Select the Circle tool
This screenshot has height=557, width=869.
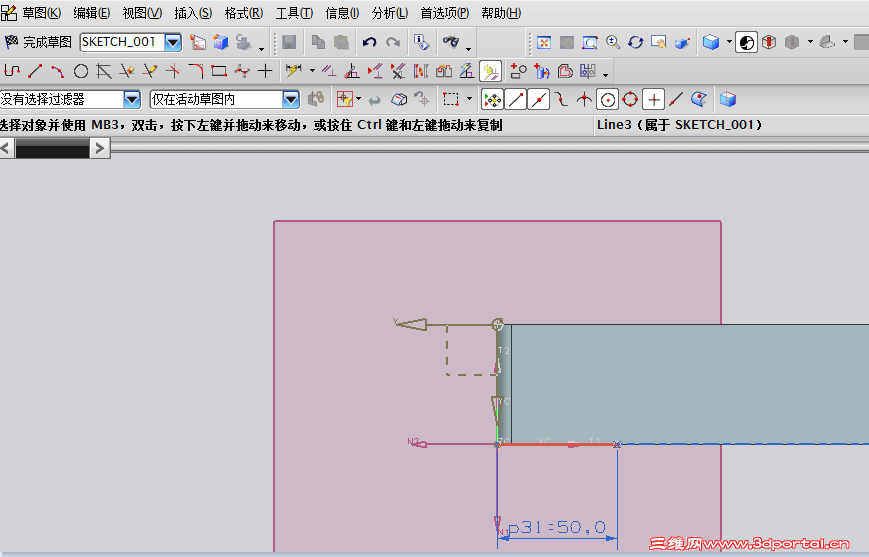point(81,71)
